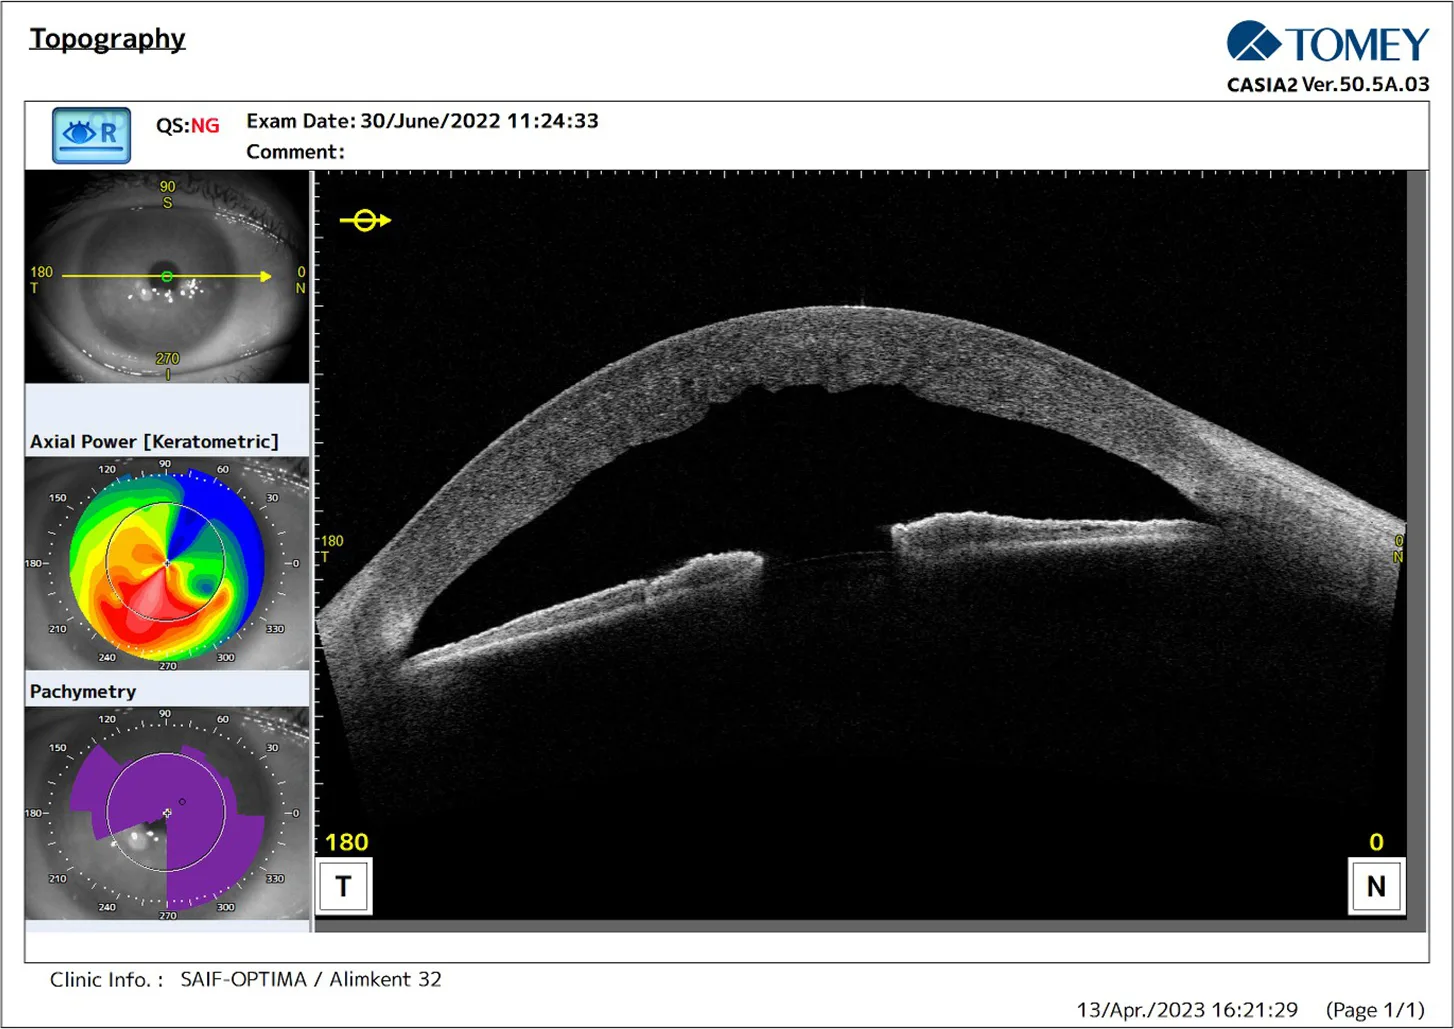Click the Pachymetry label

[83, 692]
